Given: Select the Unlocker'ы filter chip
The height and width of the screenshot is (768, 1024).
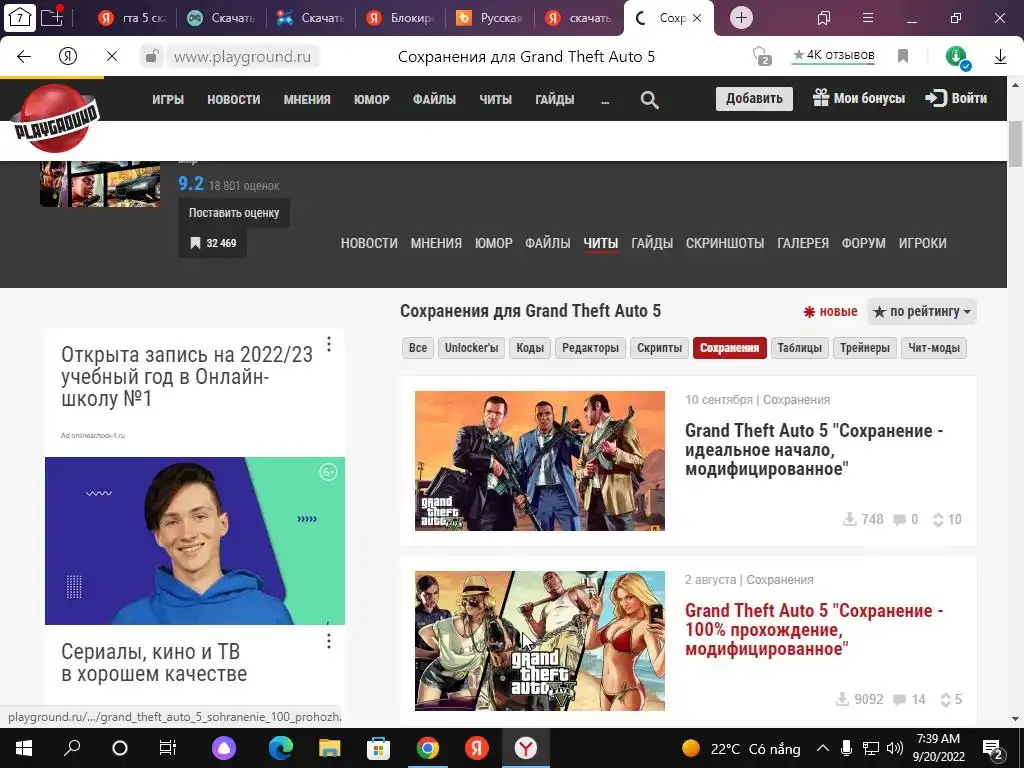Looking at the screenshot, I should pyautogui.click(x=472, y=348).
